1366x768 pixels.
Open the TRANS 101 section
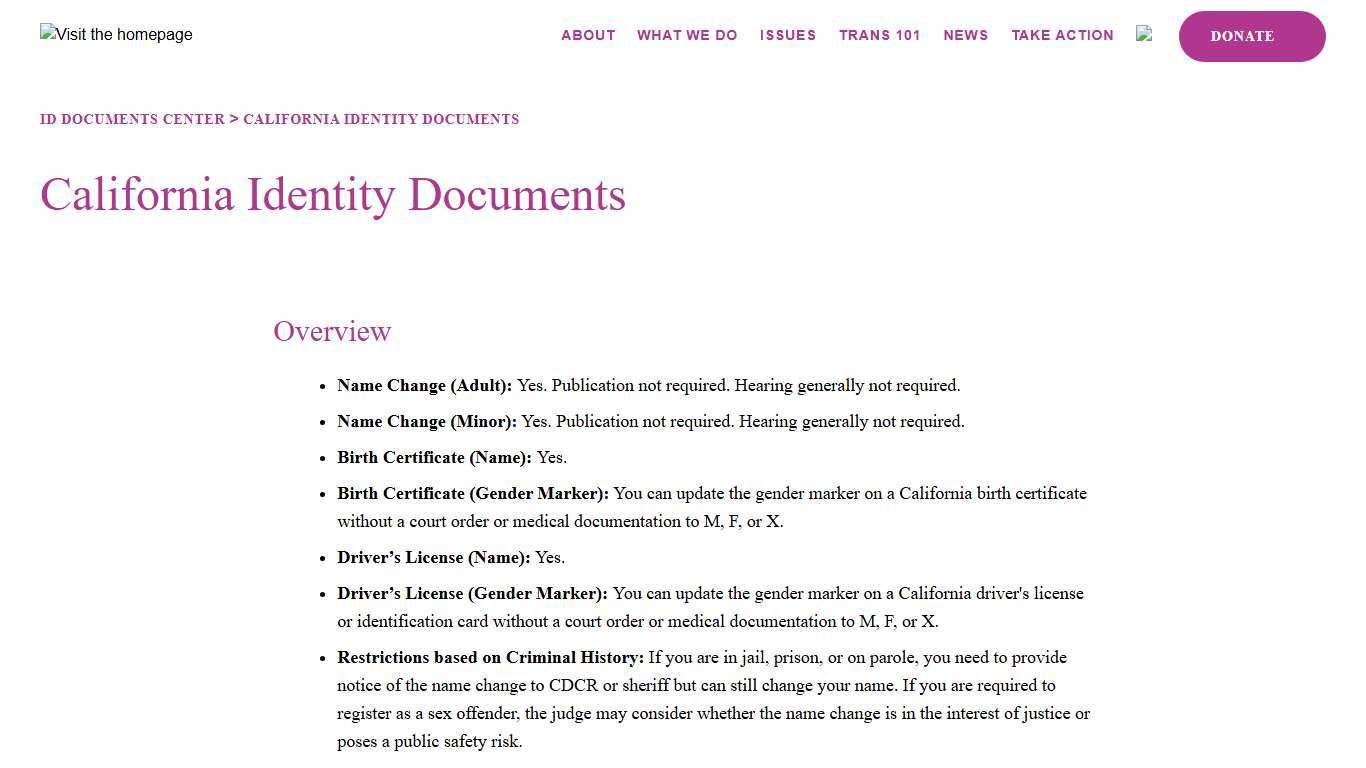(879, 35)
